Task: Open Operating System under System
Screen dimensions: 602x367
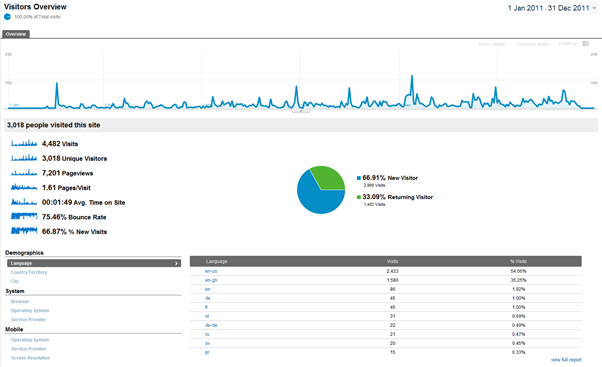Action: pos(30,311)
